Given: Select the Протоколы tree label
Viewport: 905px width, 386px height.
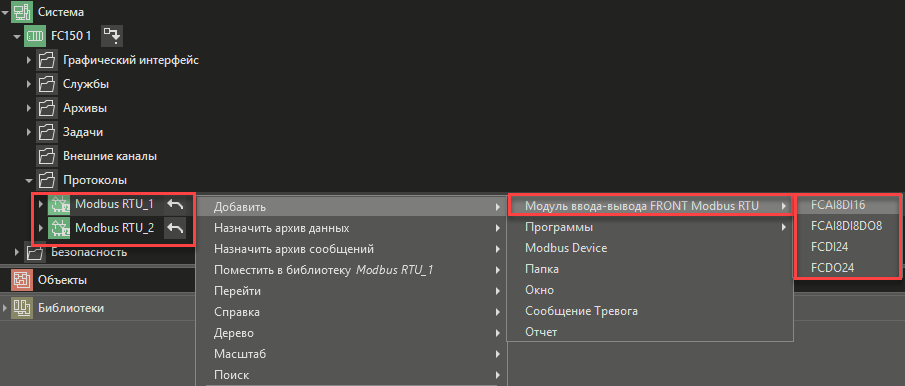Looking at the screenshot, I should click(x=95, y=181).
